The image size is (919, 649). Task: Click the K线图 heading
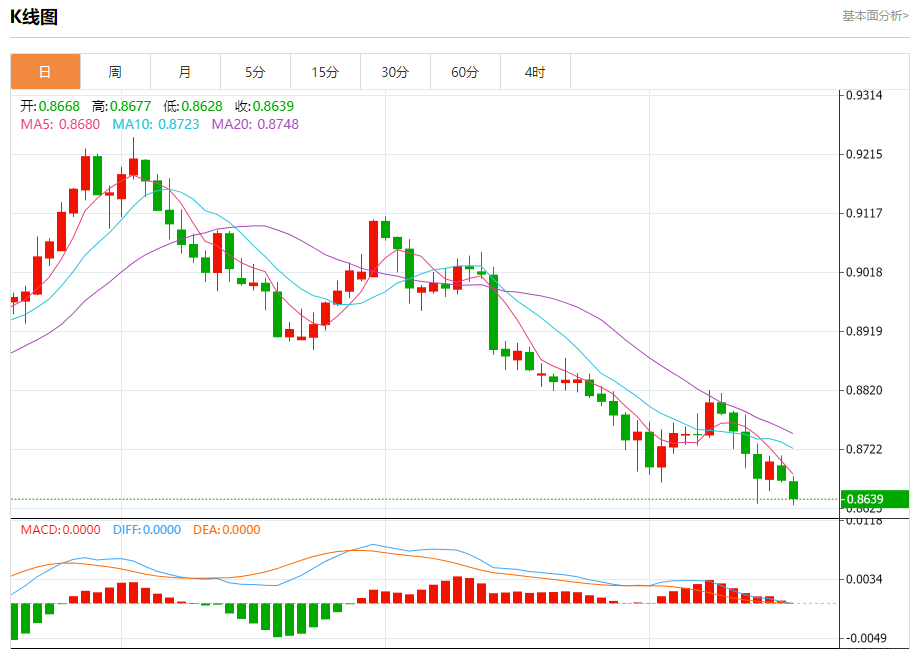click(33, 16)
